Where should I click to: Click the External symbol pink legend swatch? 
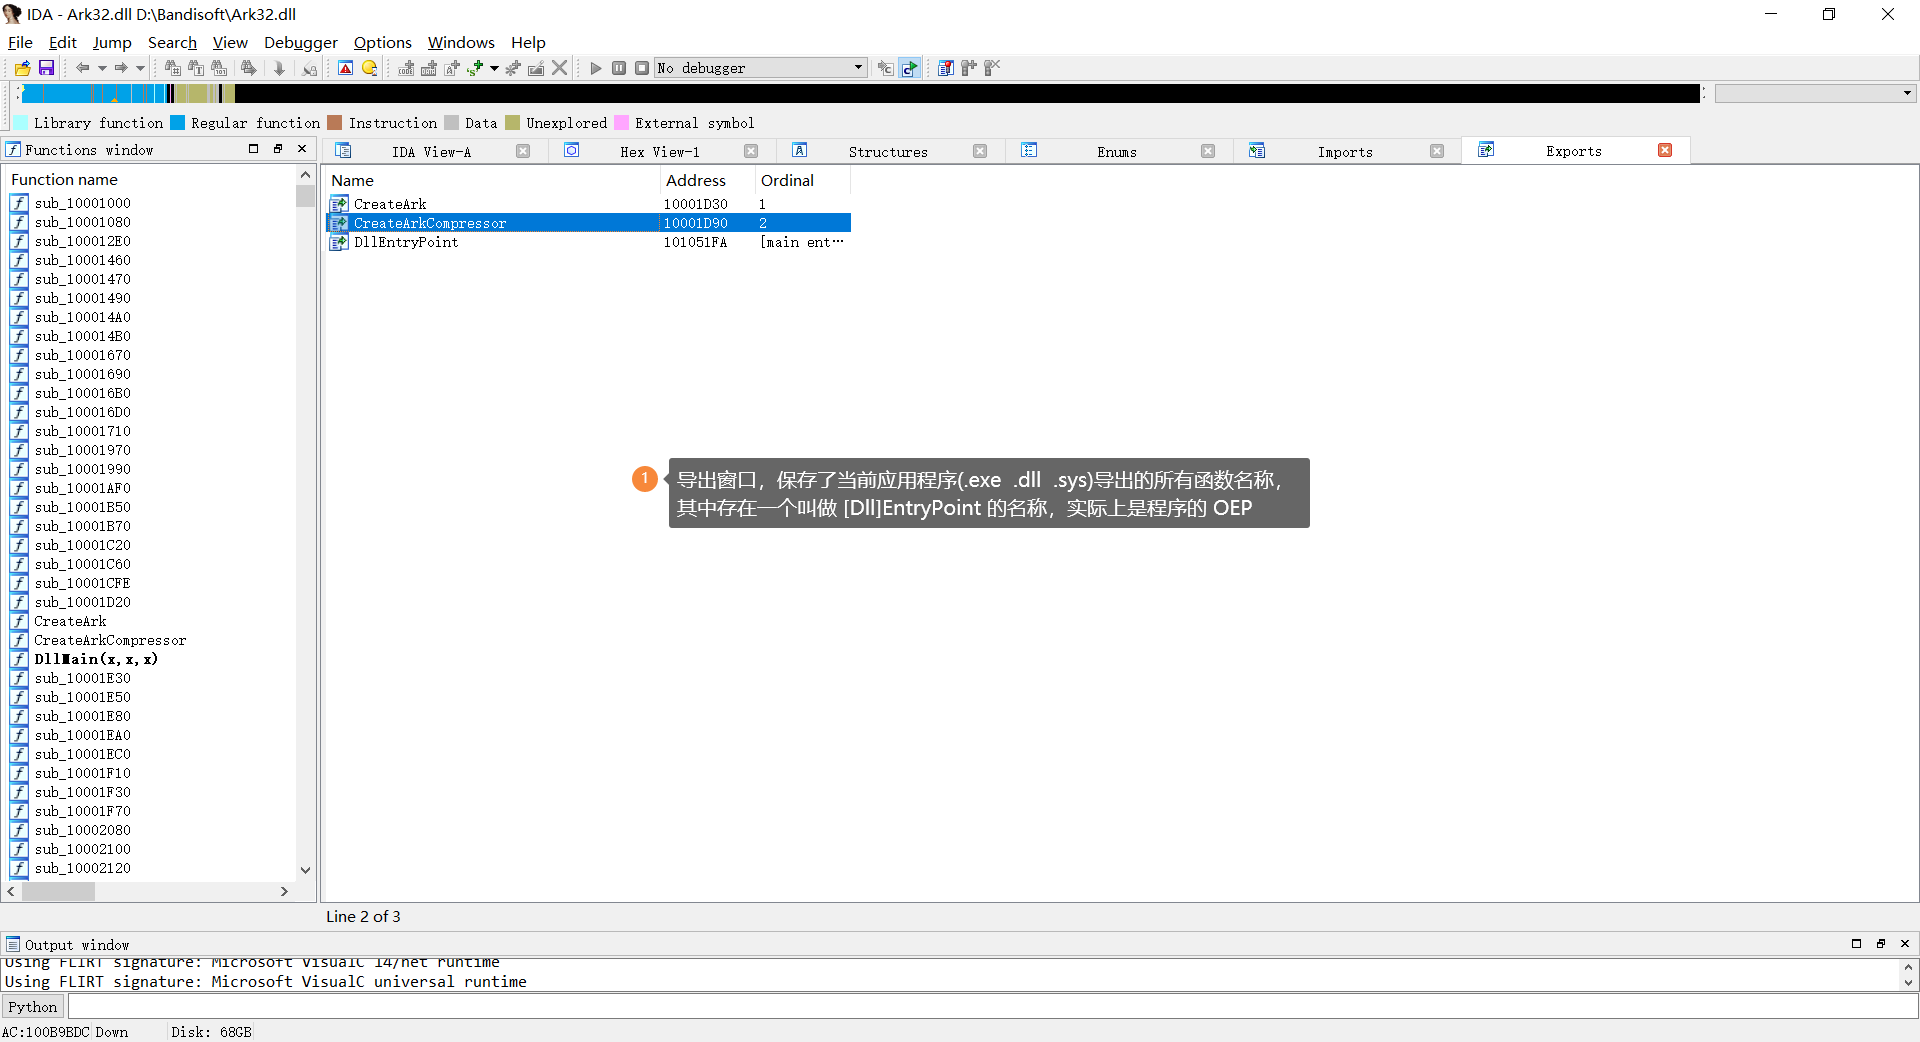pyautogui.click(x=622, y=123)
